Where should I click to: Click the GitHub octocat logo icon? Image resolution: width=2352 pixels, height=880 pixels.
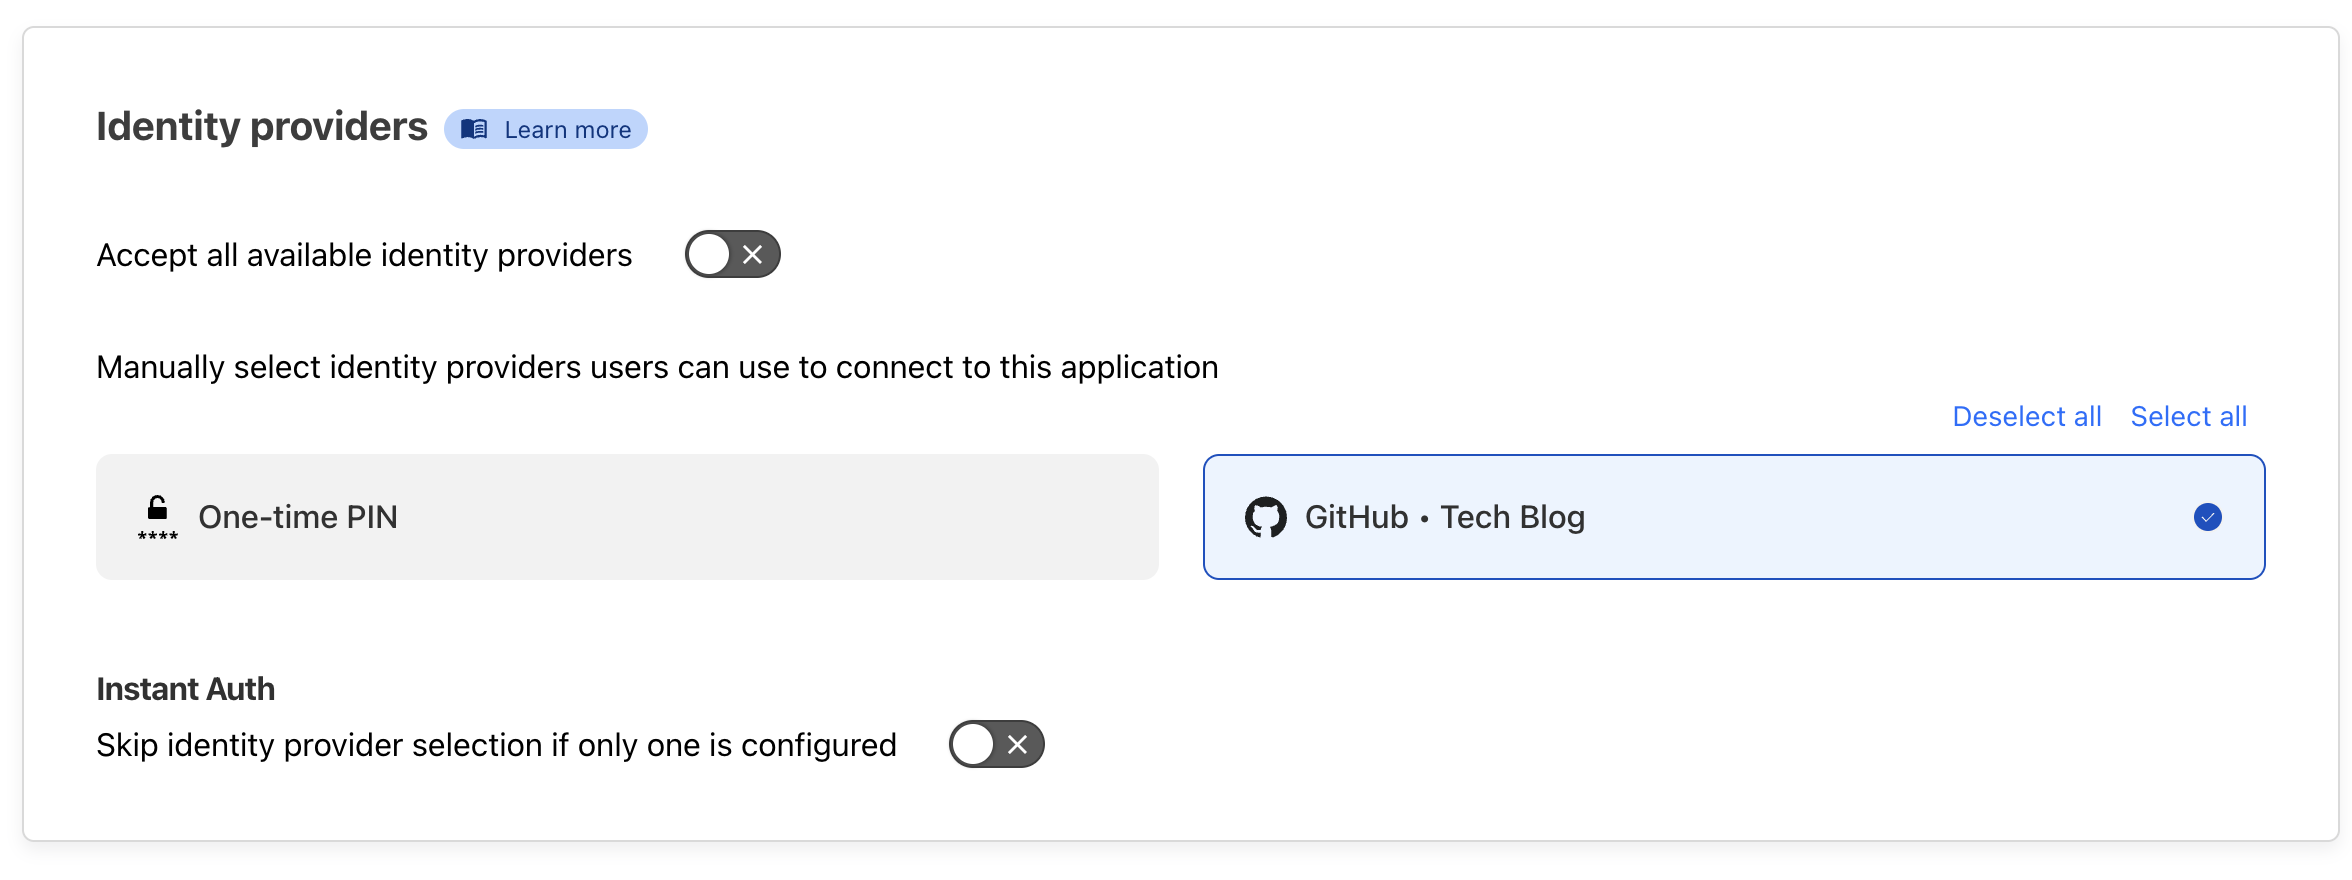point(1265,517)
